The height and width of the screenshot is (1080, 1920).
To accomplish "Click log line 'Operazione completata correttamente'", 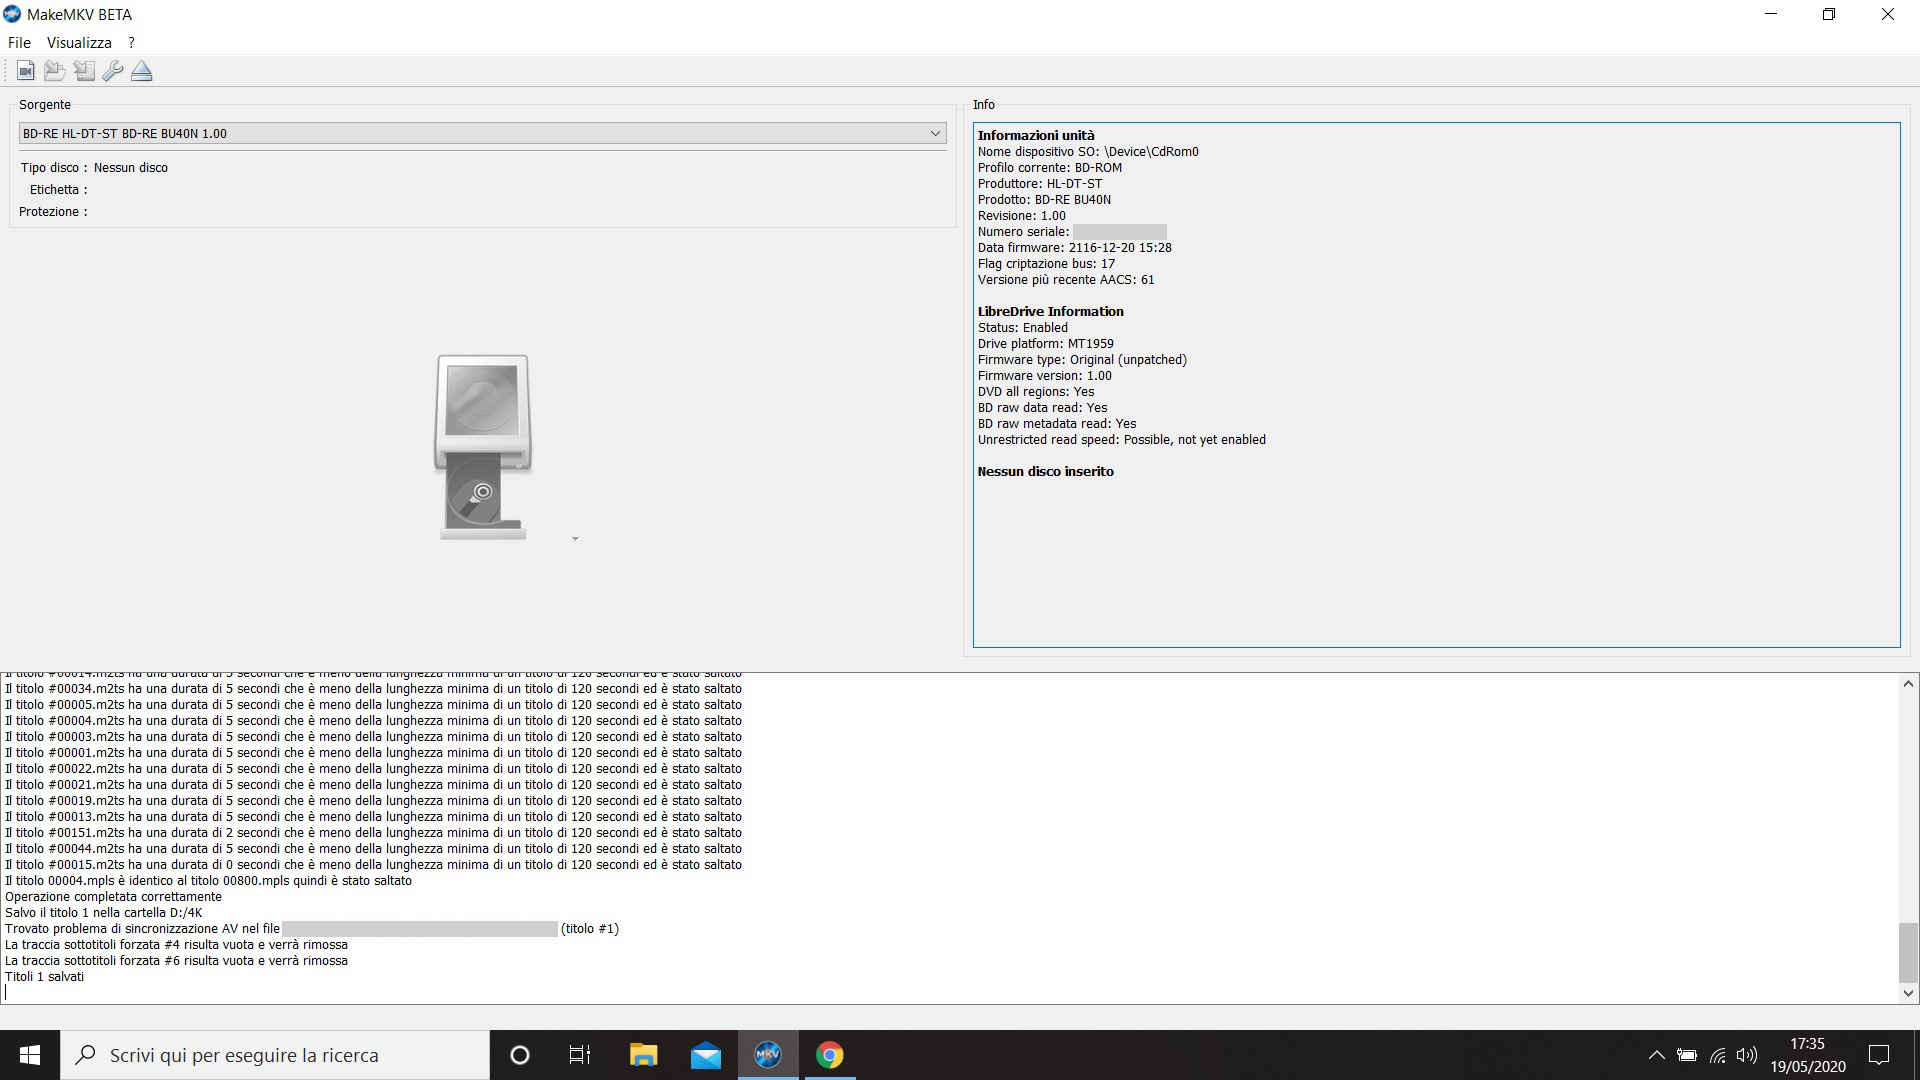I will click(113, 897).
